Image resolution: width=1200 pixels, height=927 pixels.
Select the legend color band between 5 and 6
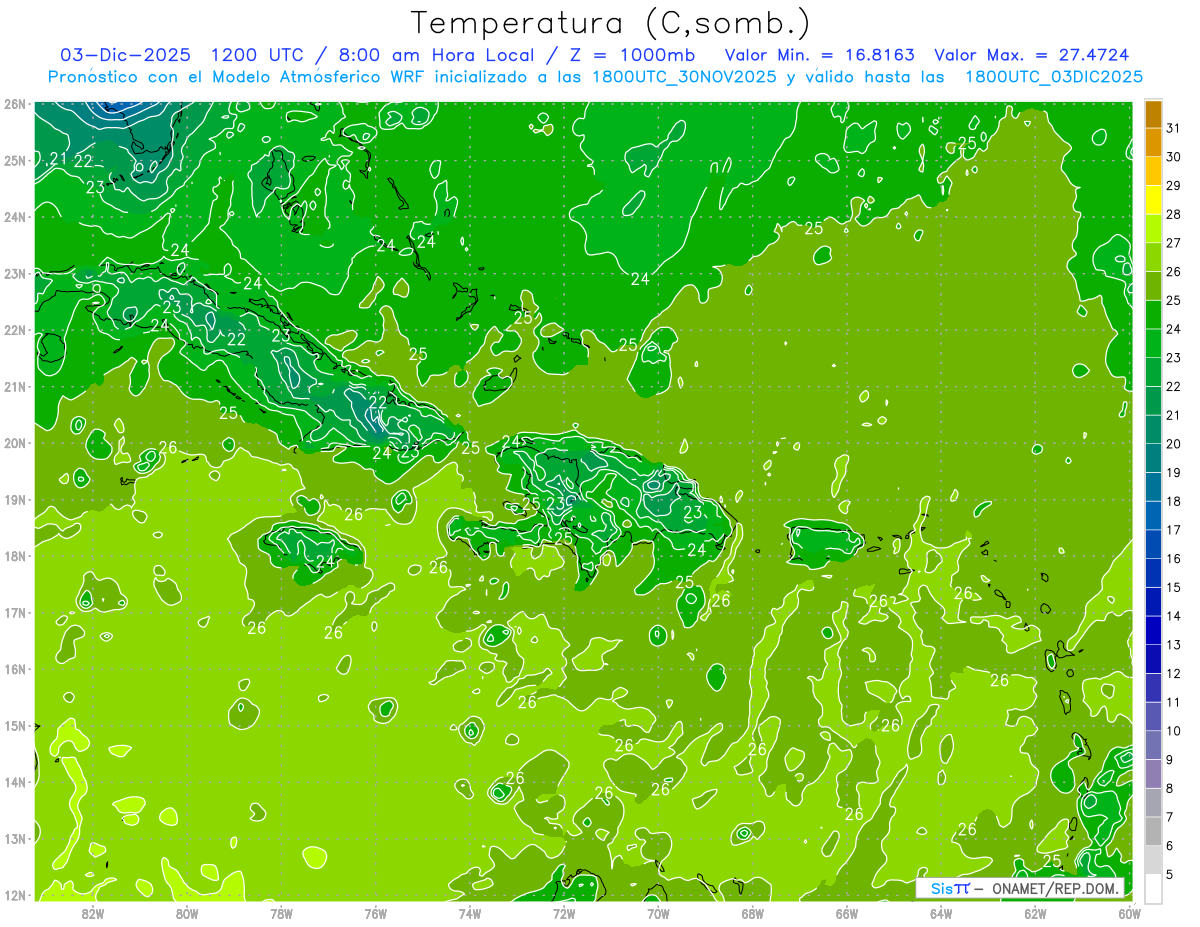pos(1153,860)
